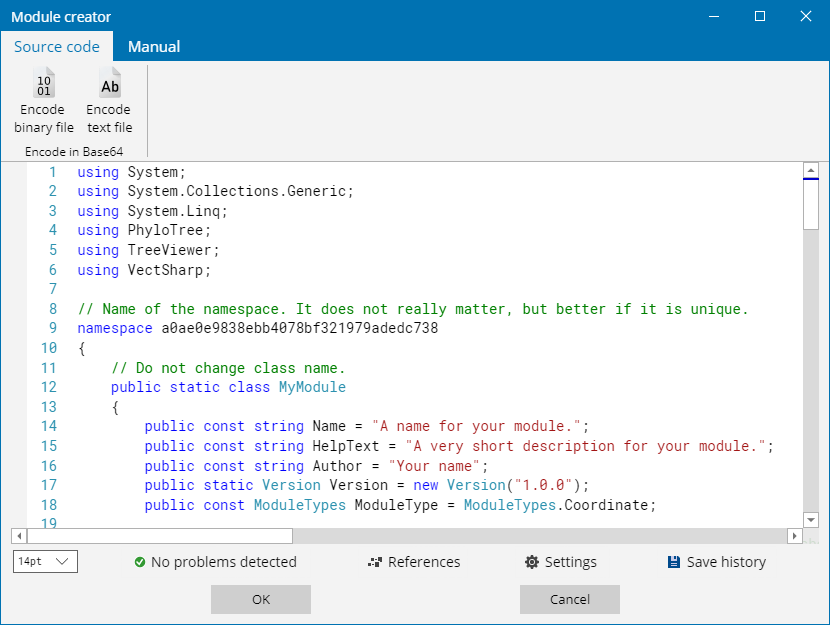Place cursor on the namespace line of code
This screenshot has height=625, width=830.
click(x=257, y=328)
